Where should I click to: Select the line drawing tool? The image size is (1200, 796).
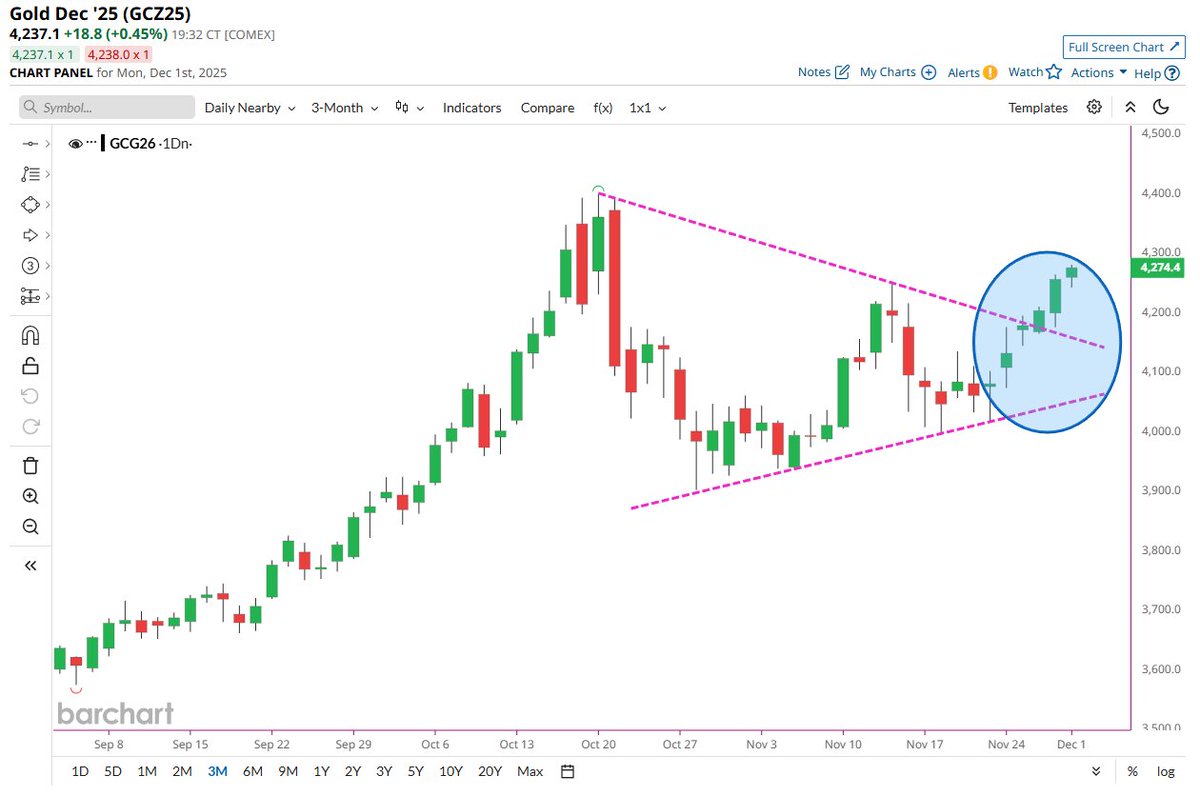point(30,144)
